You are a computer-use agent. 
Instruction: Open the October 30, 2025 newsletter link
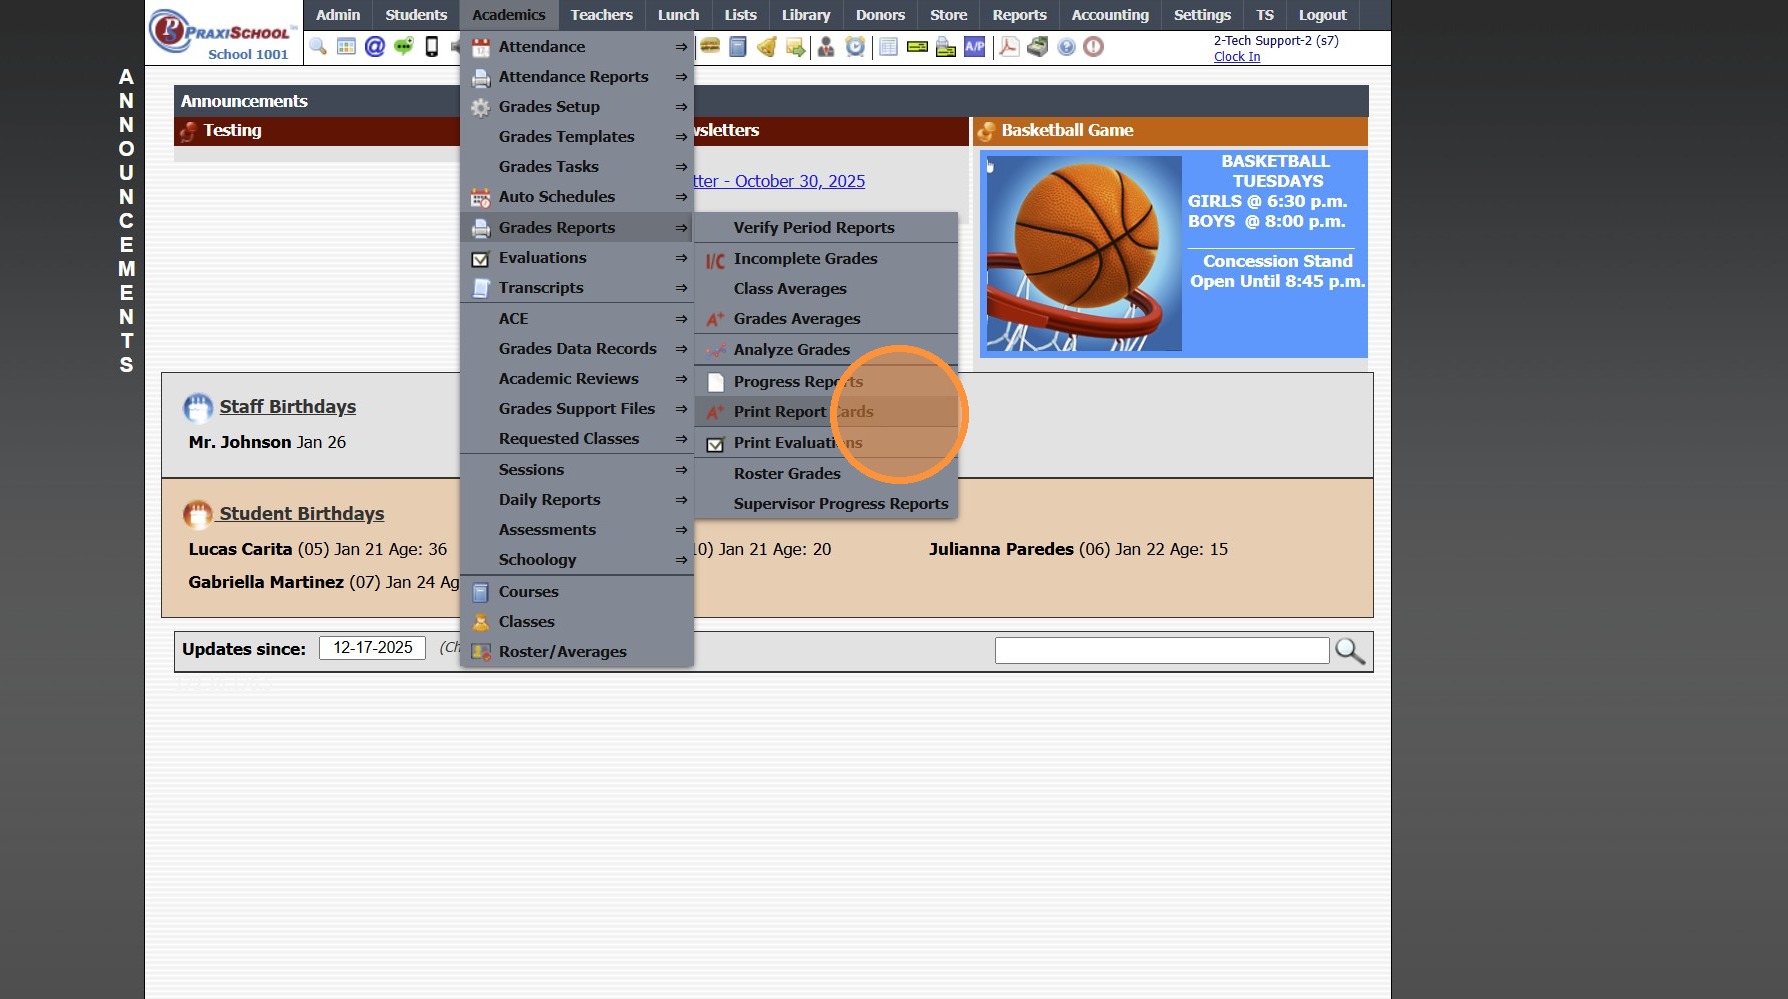779,181
